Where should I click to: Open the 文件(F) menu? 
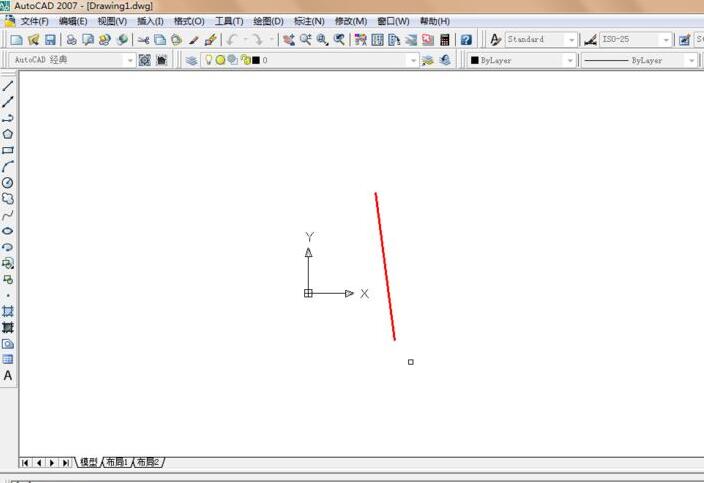point(35,21)
